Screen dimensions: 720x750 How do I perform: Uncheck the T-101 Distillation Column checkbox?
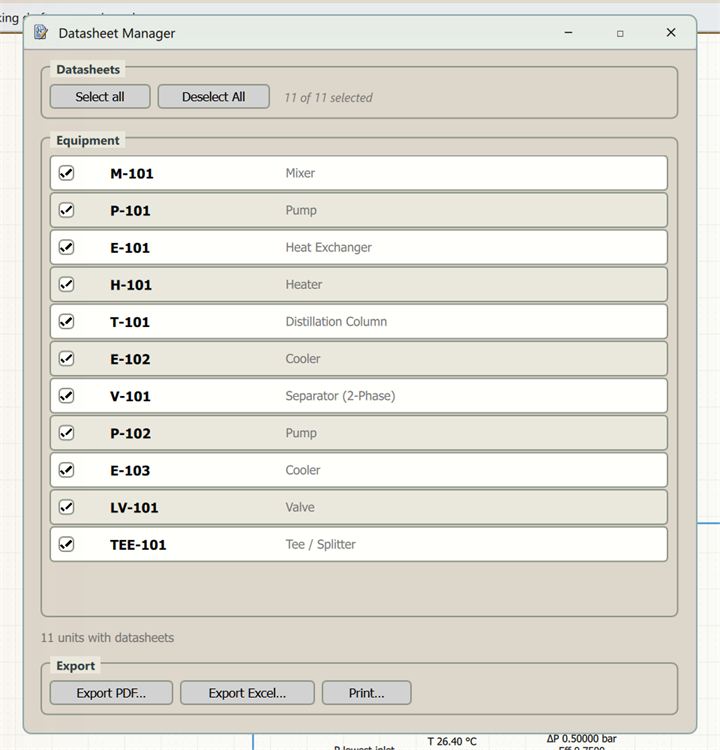point(66,321)
